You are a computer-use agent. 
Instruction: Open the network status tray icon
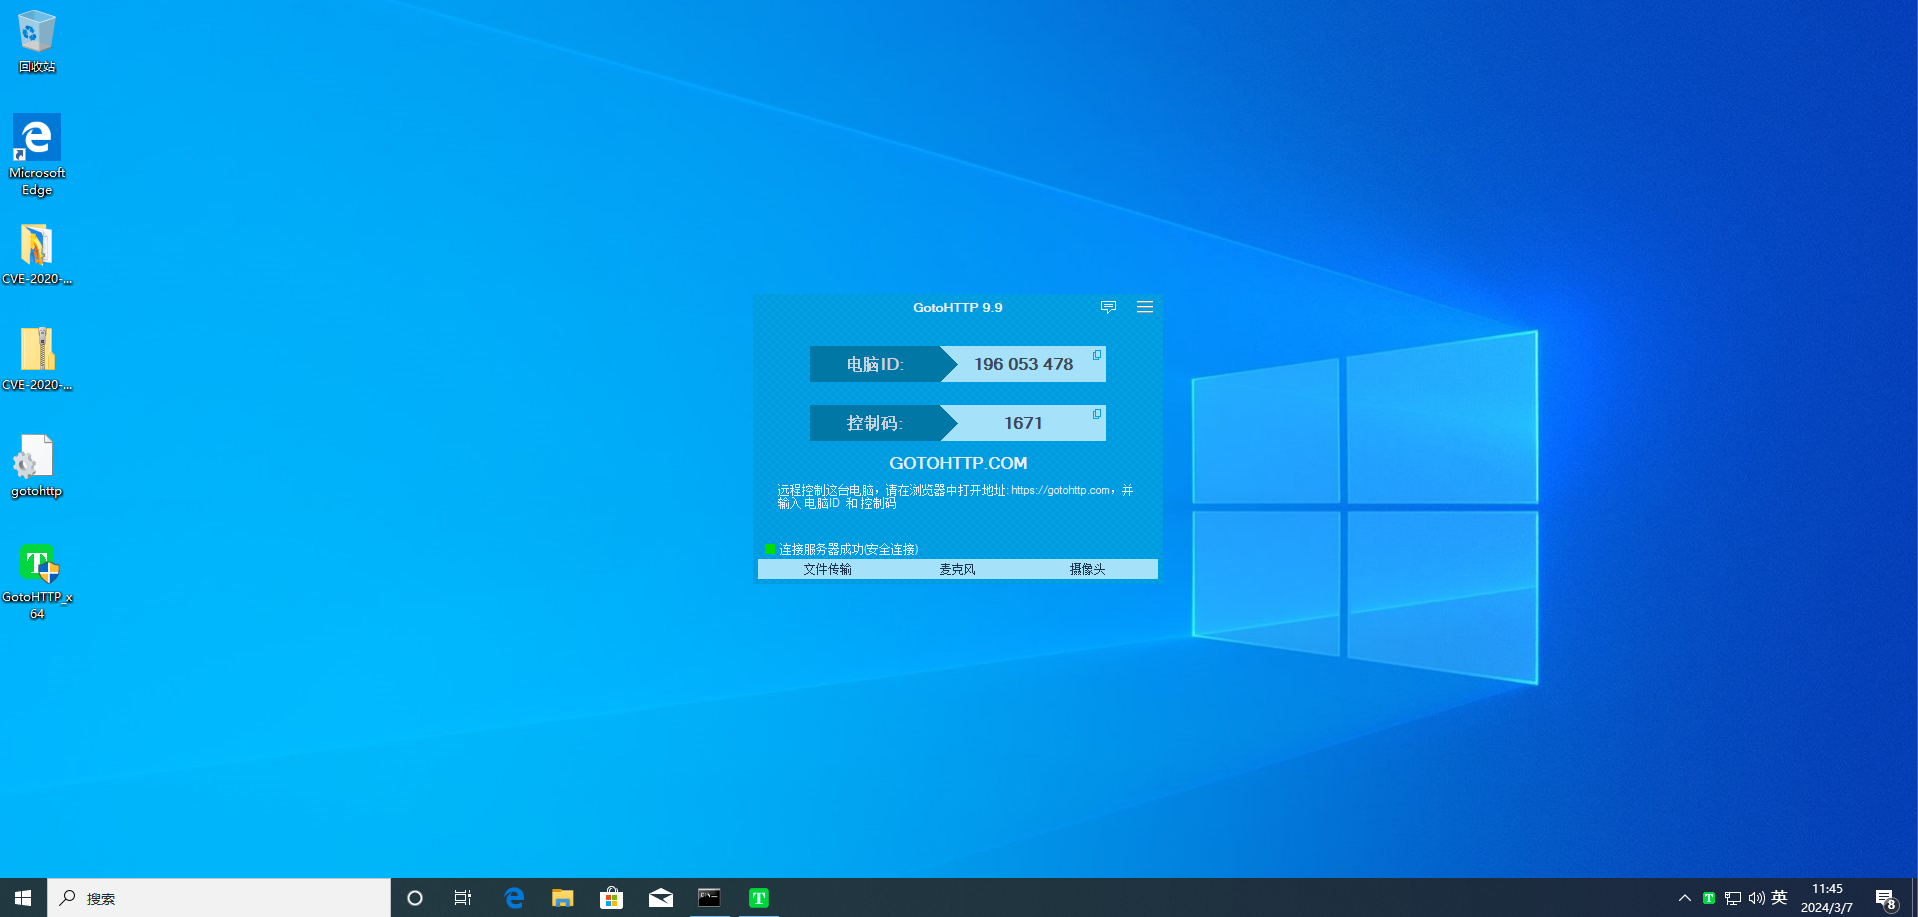tap(1733, 898)
